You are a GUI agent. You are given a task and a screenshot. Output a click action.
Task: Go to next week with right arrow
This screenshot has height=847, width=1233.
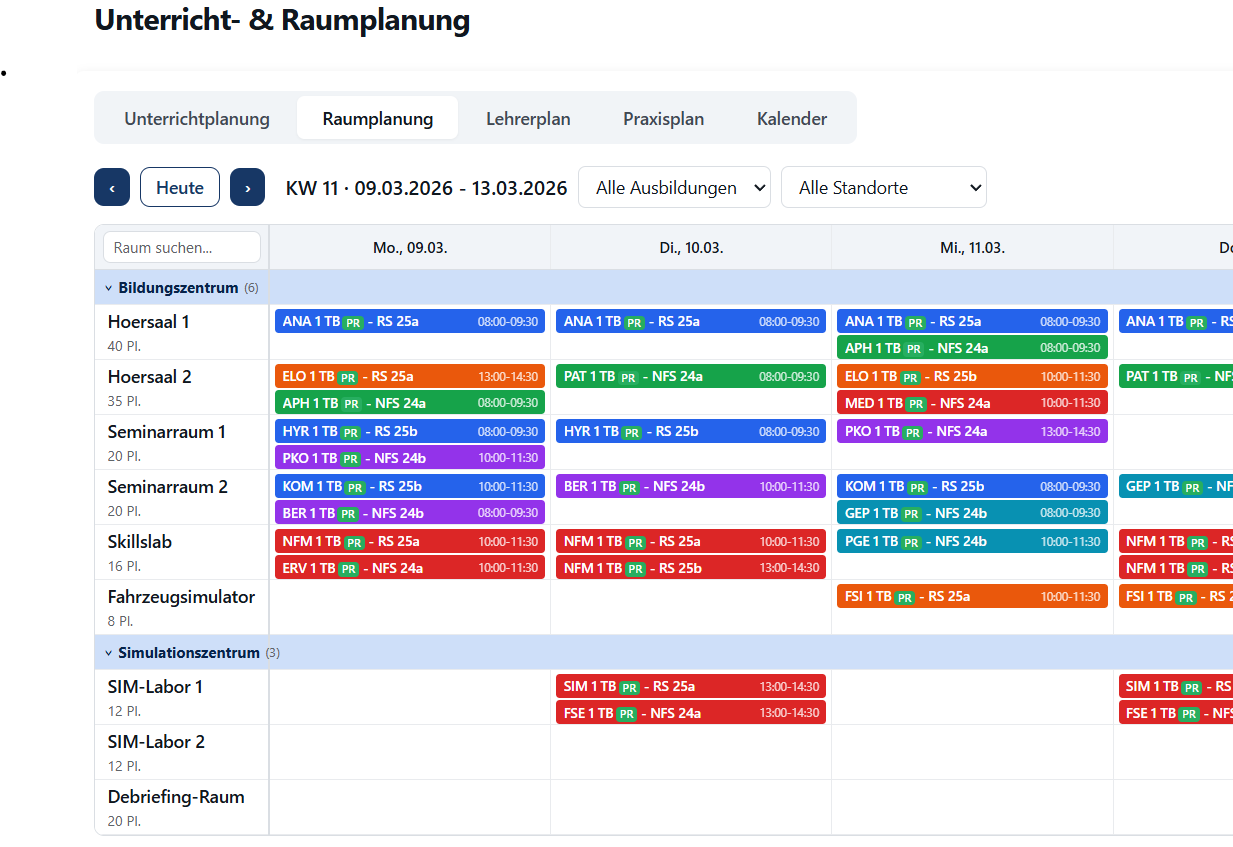click(x=247, y=187)
